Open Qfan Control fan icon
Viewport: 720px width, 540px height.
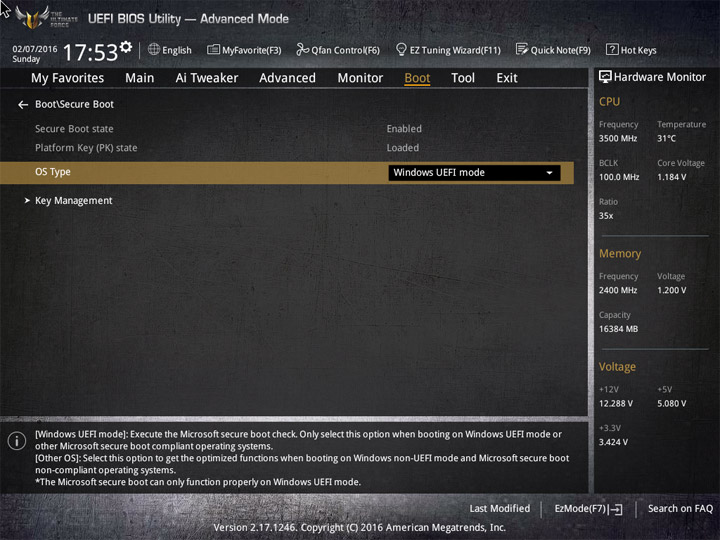[x=302, y=49]
